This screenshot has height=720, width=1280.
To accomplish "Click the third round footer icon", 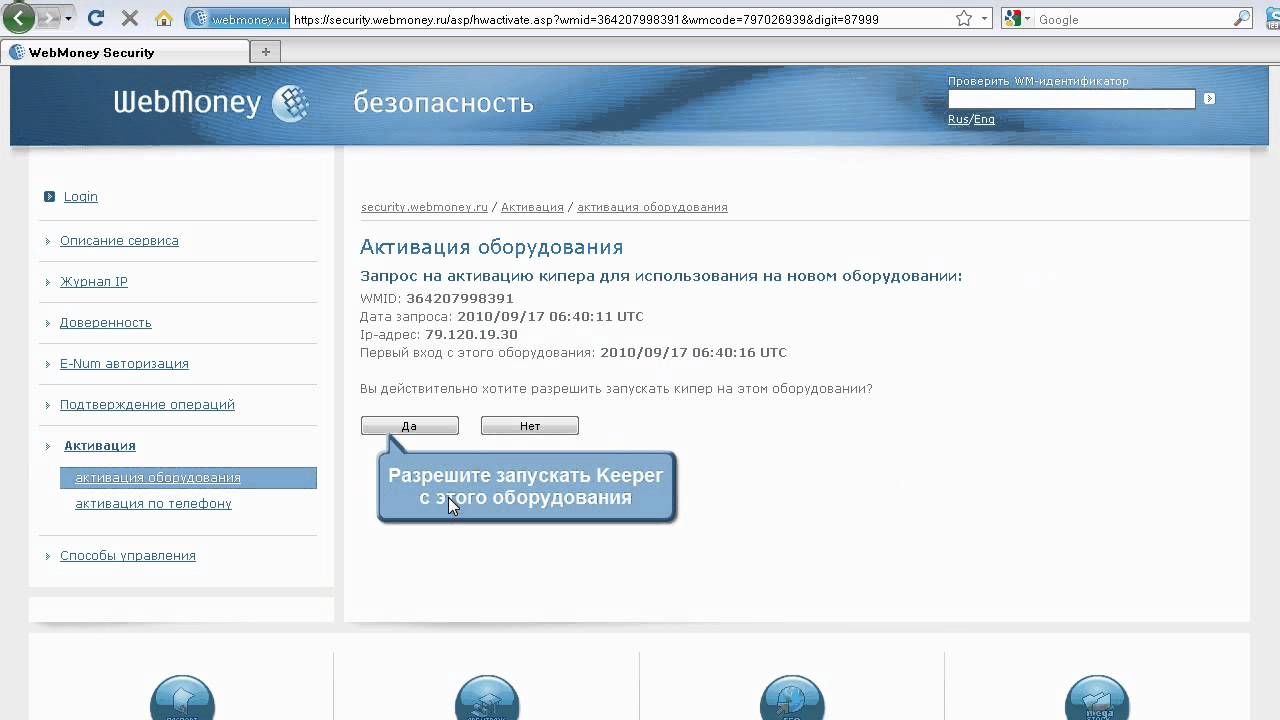I will click(792, 698).
